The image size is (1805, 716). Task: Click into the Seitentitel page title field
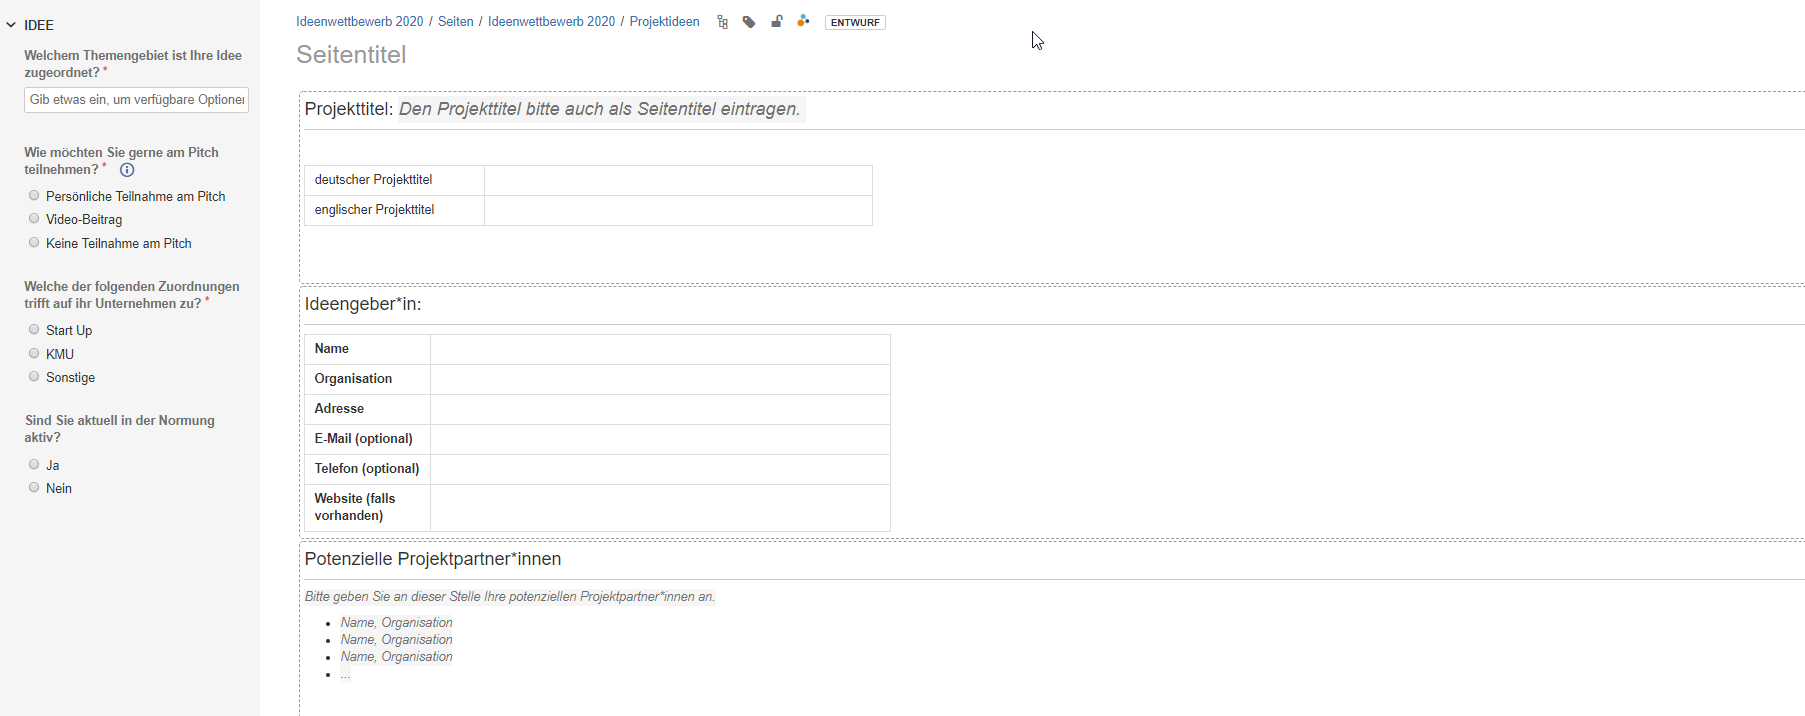point(600,55)
